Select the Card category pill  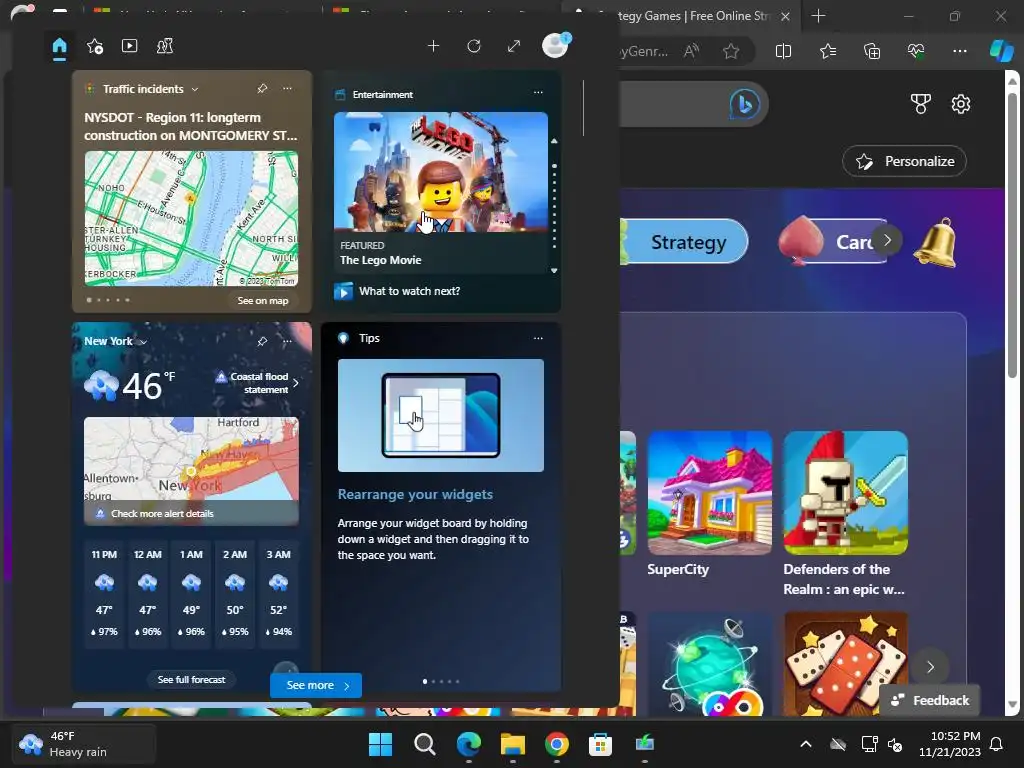[x=833, y=242]
